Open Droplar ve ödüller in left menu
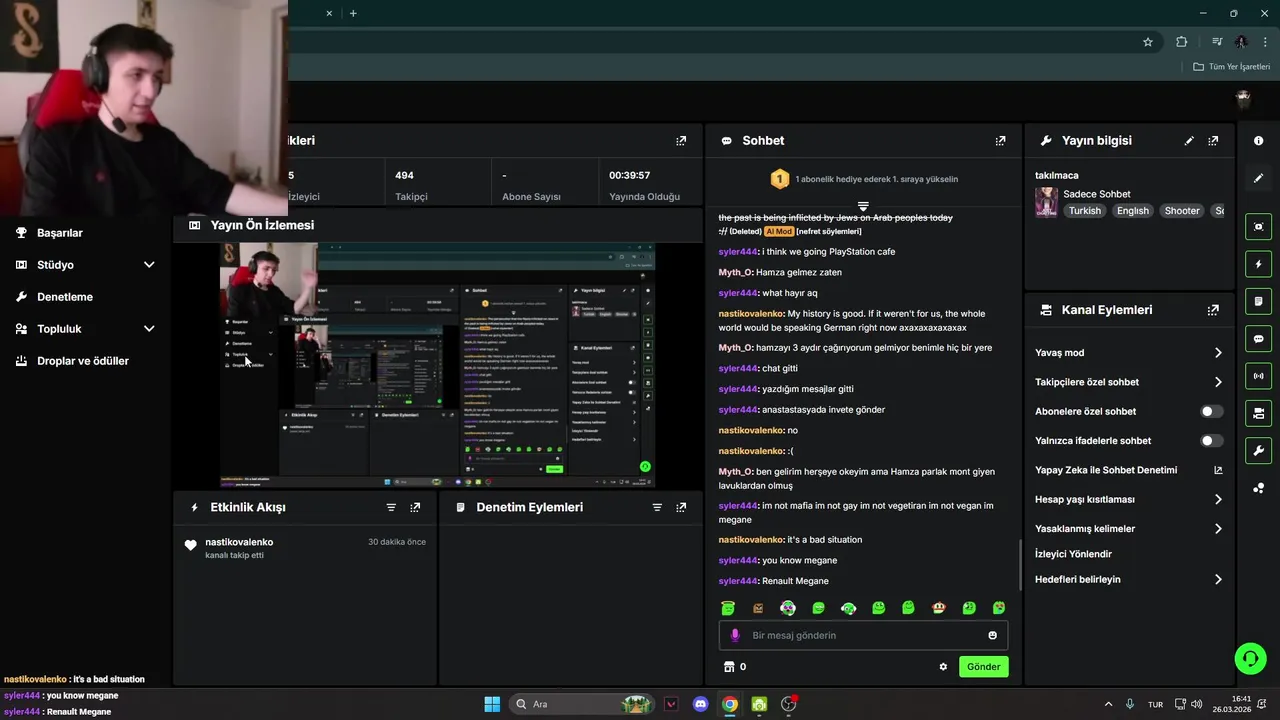The height and width of the screenshot is (720, 1280). [83, 361]
